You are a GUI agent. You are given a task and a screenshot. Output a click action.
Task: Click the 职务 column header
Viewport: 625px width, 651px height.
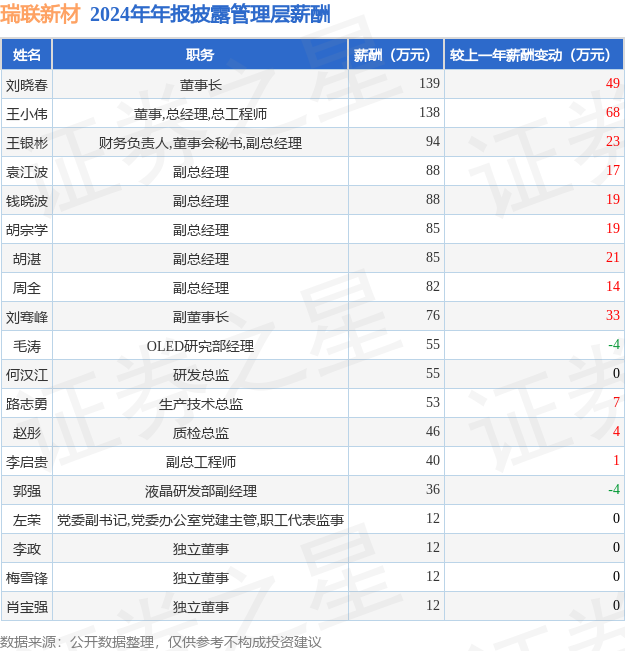(200, 54)
